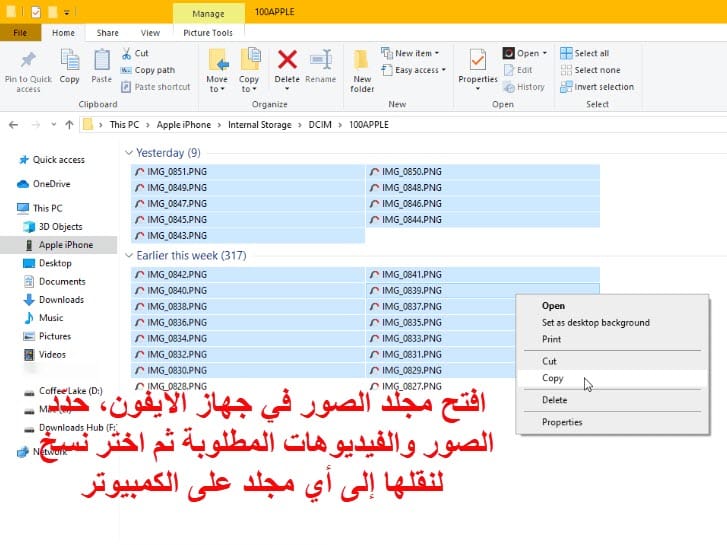This screenshot has height=545, width=727.
Task: Choose Delete in context menu
Action: click(612, 400)
